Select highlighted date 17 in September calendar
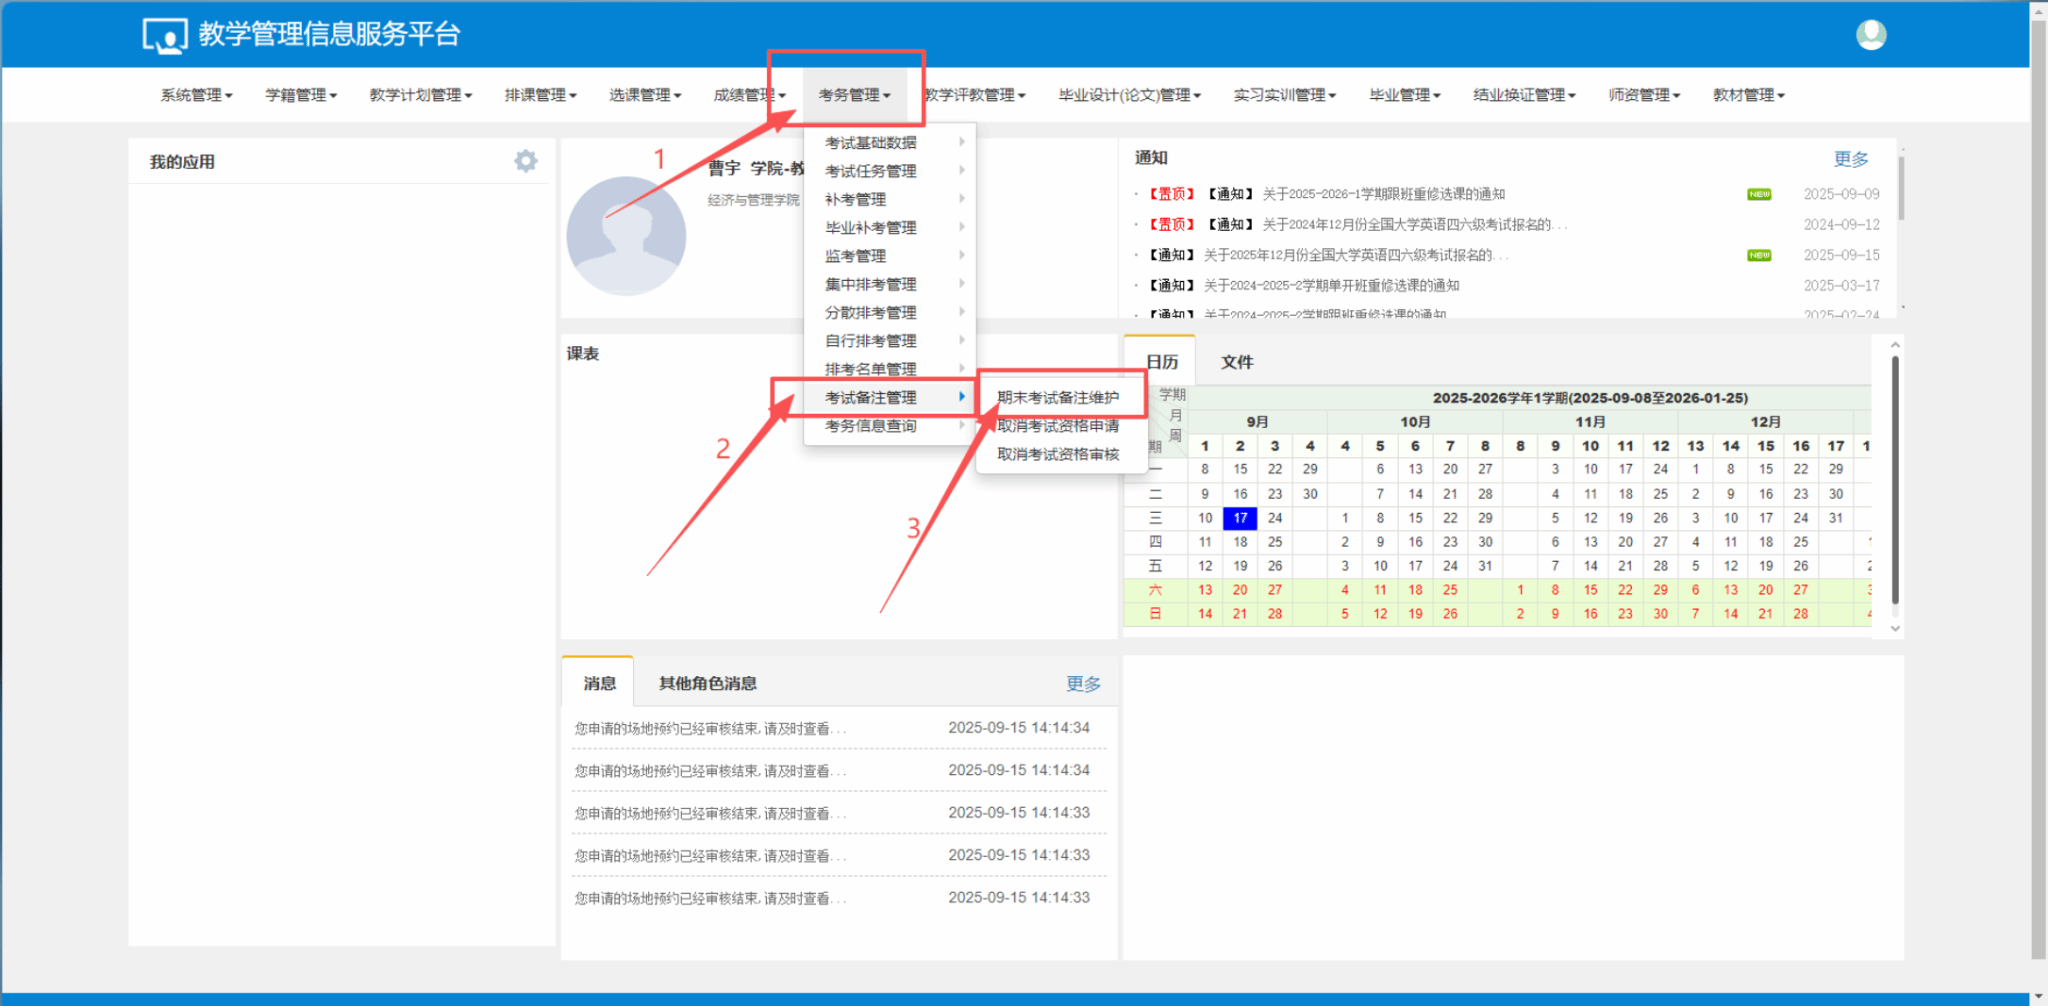Viewport: 2048px width, 1006px height. [x=1240, y=518]
